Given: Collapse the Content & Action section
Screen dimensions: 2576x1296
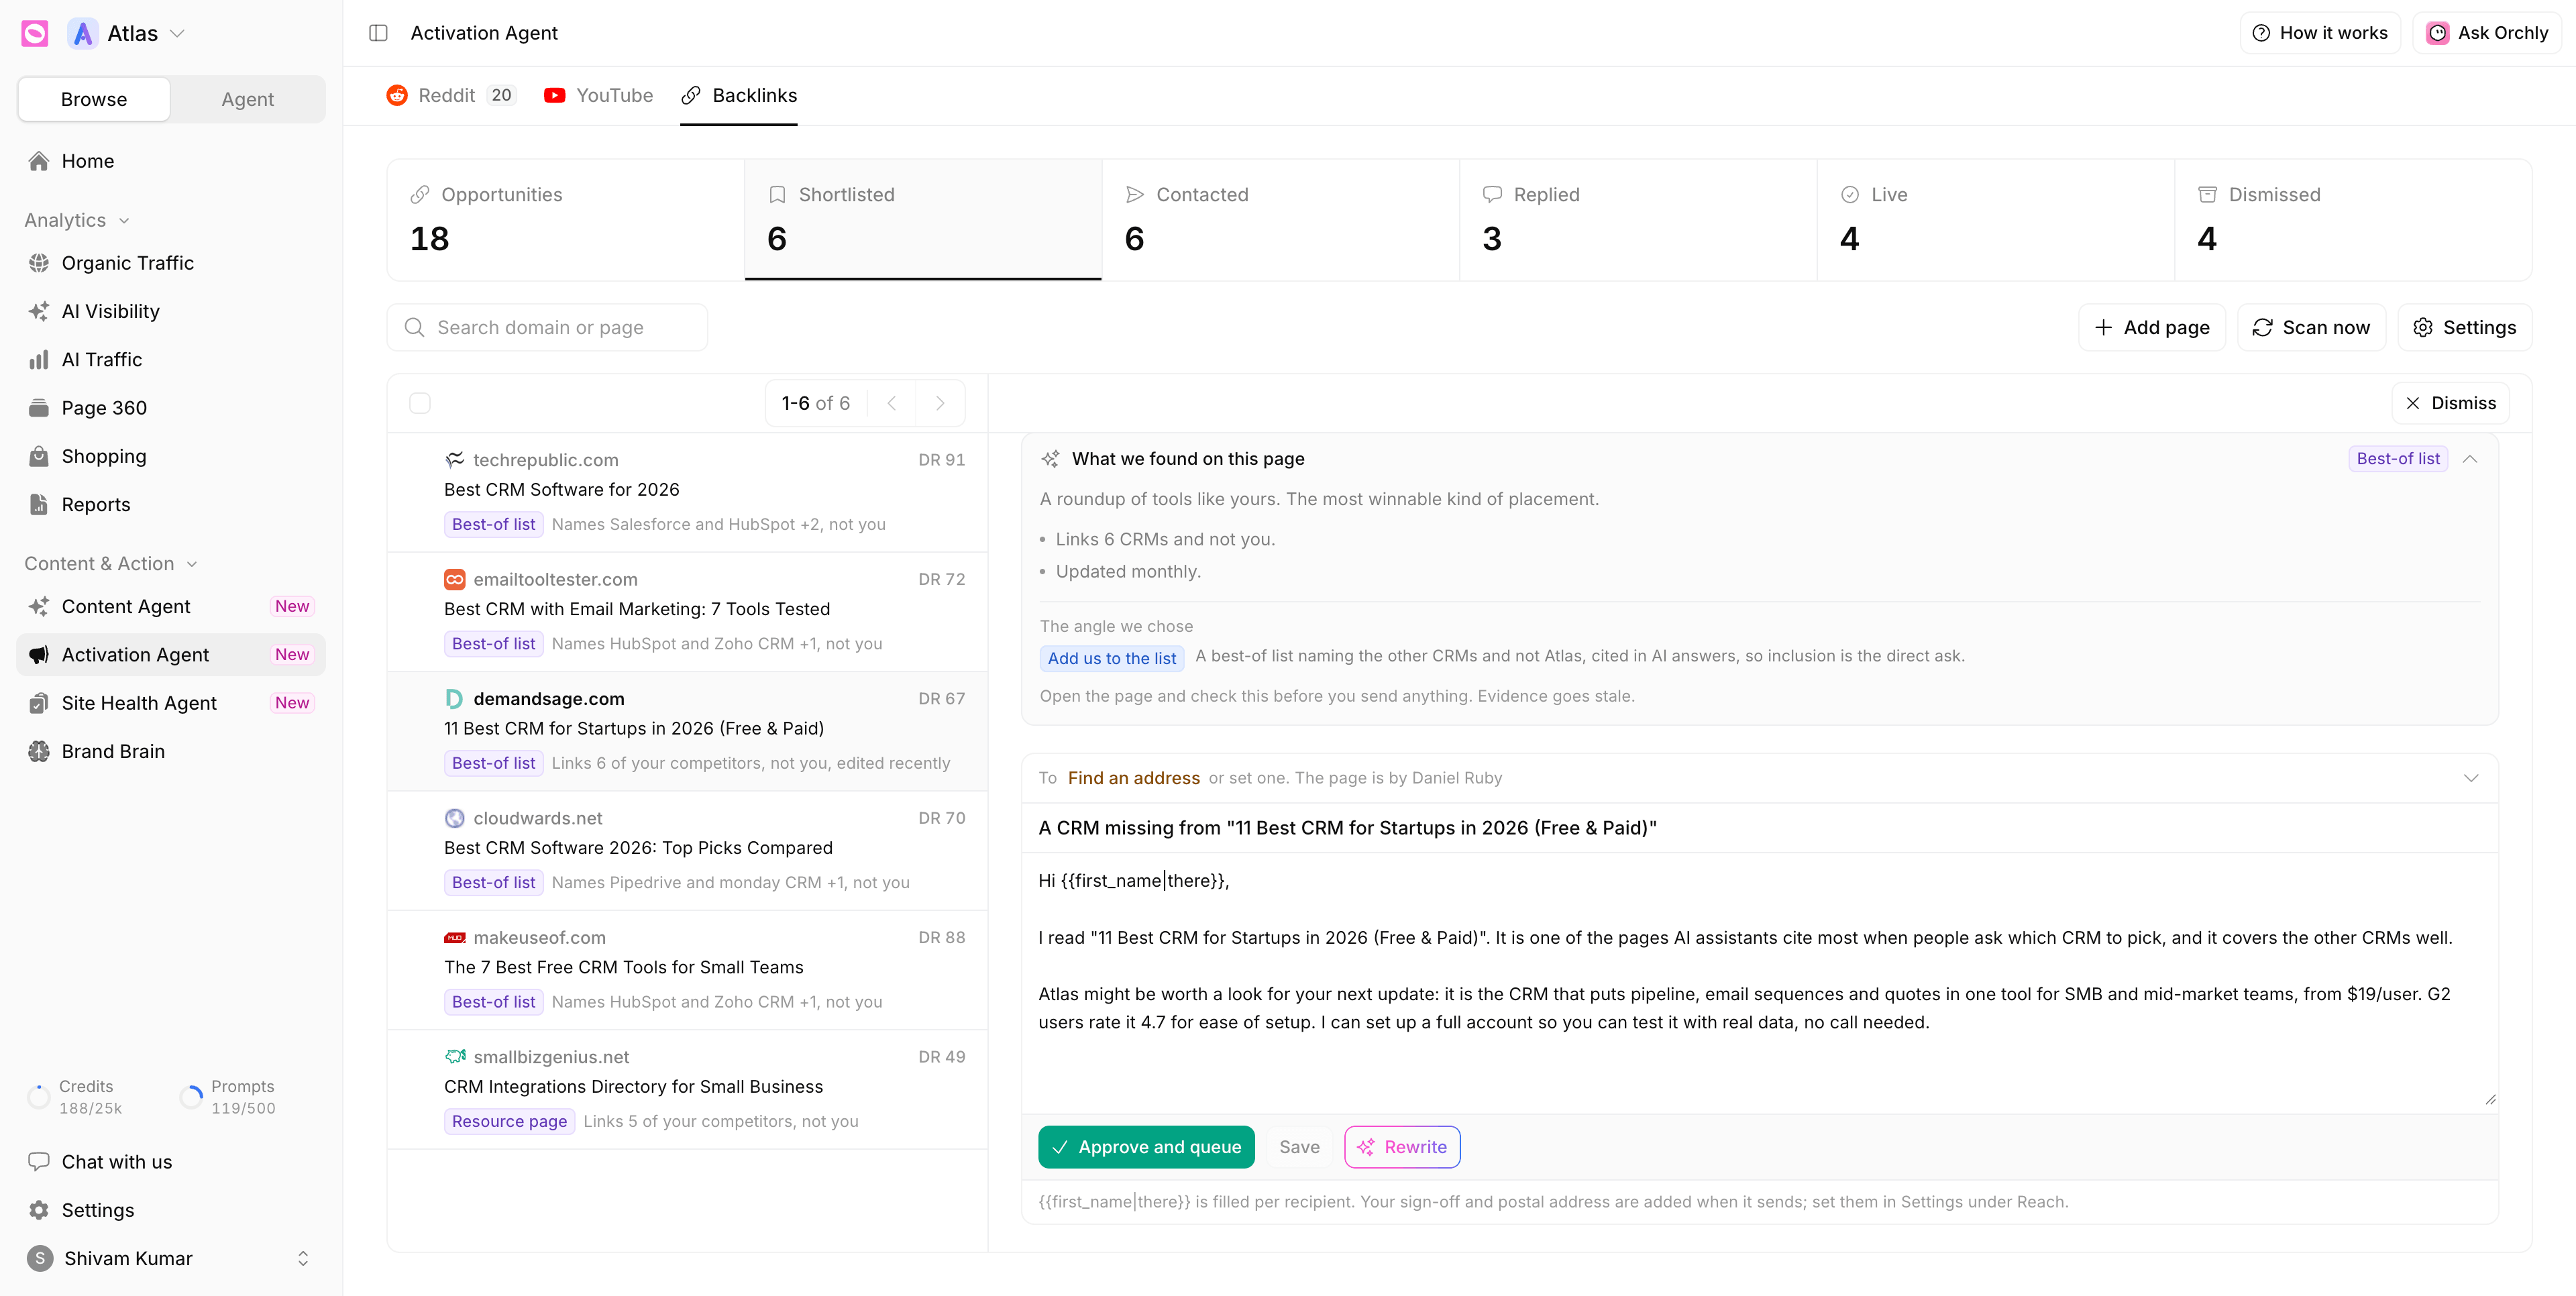Looking at the screenshot, I should [x=192, y=564].
